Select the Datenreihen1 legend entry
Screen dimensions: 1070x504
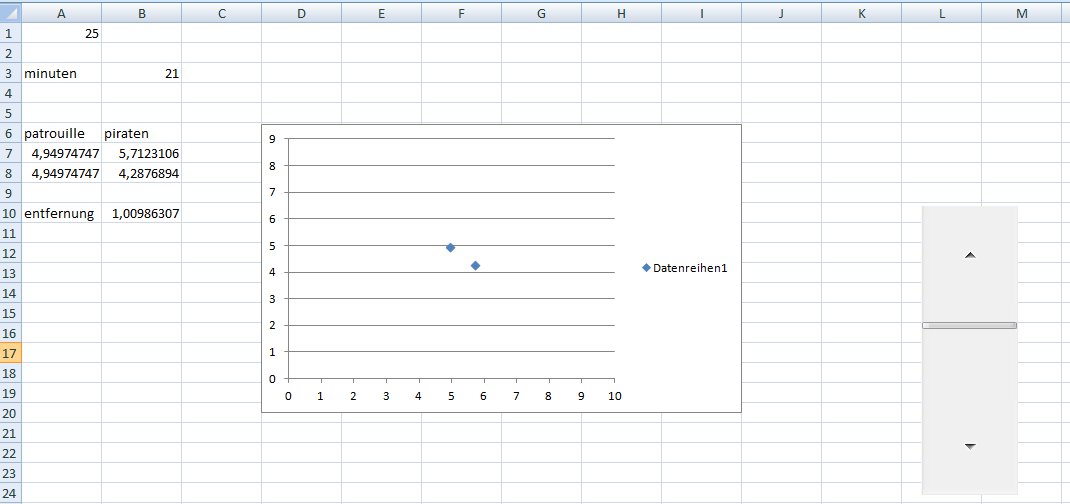pyautogui.click(x=691, y=267)
